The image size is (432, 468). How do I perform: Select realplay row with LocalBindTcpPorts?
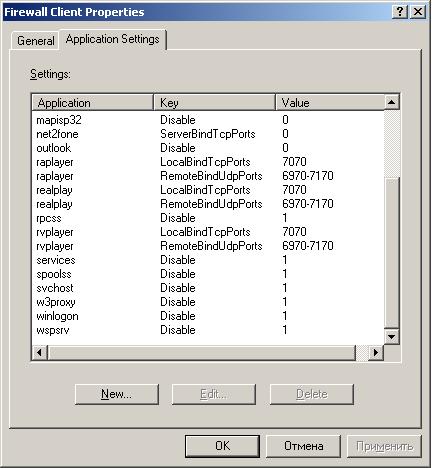click(x=208, y=190)
